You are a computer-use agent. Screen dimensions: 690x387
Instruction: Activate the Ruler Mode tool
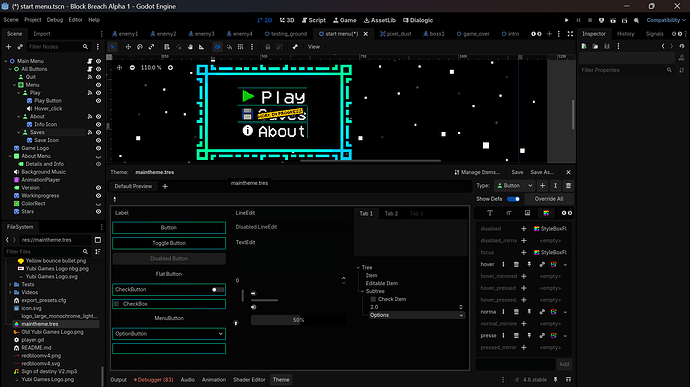pyautogui.click(x=202, y=47)
